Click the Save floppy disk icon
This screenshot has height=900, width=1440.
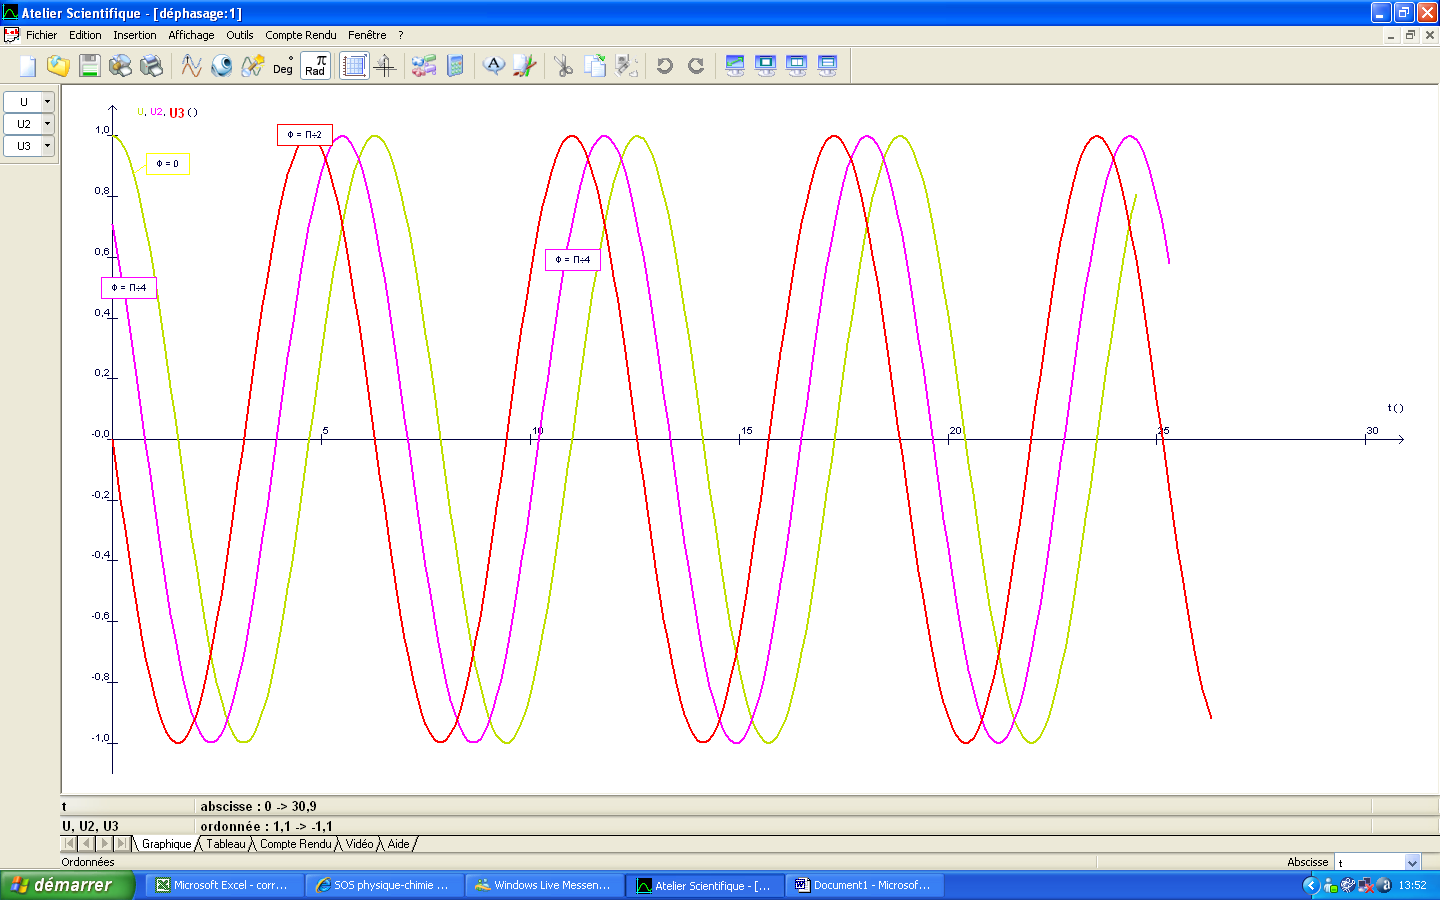(x=89, y=66)
